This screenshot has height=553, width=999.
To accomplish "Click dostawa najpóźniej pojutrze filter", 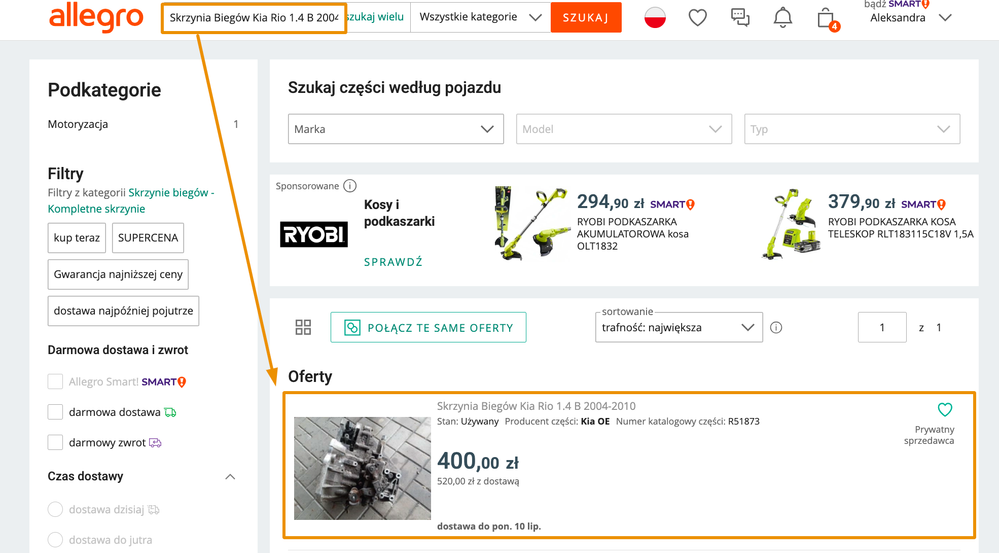I will (124, 311).
